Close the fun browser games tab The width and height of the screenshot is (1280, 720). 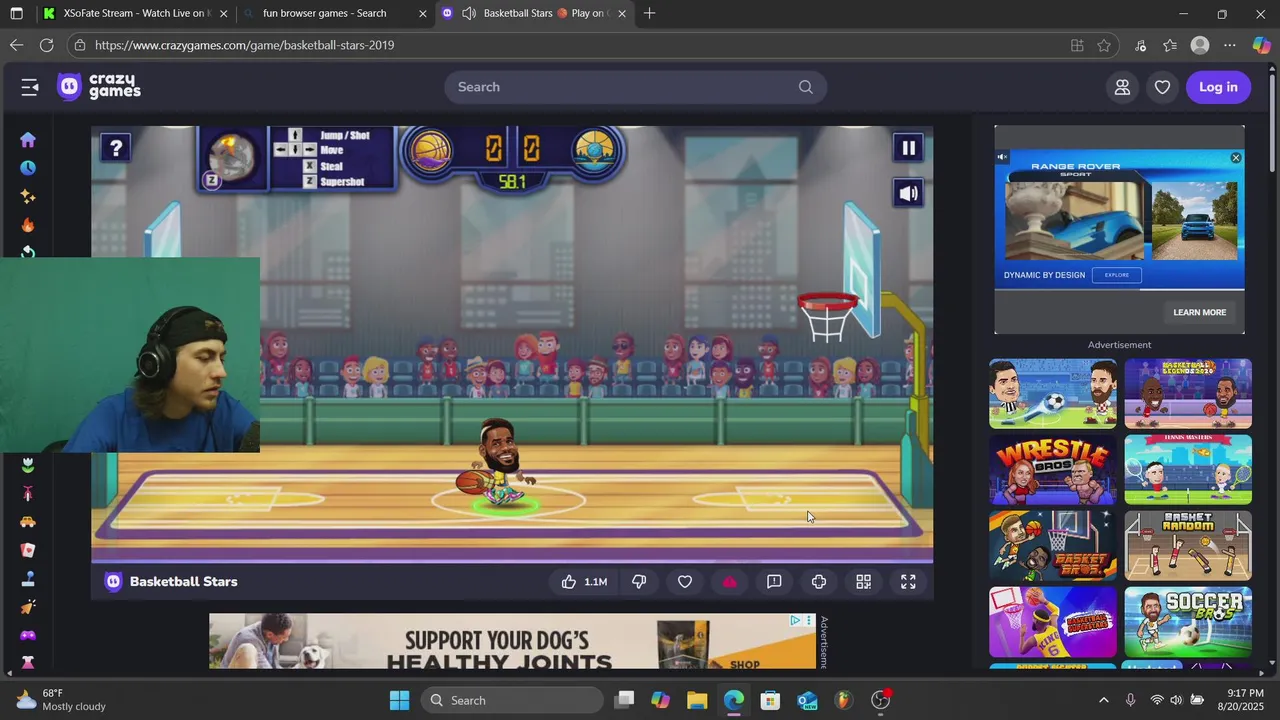pyautogui.click(x=423, y=14)
